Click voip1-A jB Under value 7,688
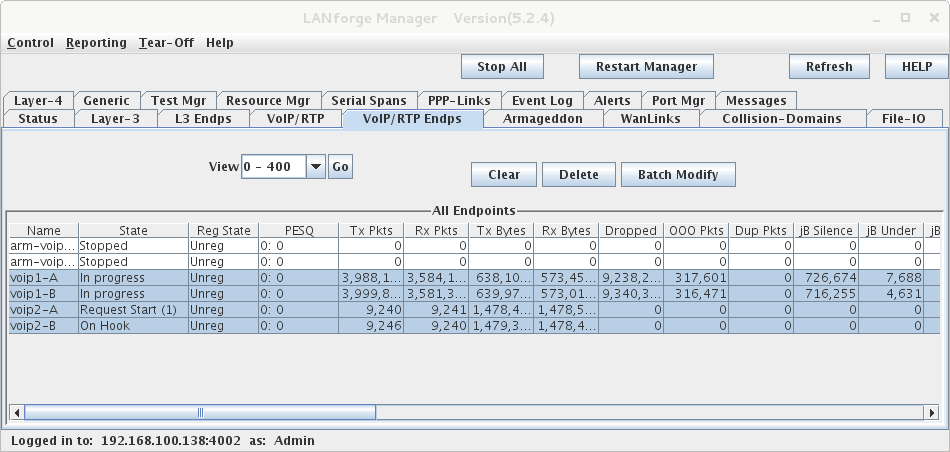The height and width of the screenshot is (452, 950). coord(891,278)
